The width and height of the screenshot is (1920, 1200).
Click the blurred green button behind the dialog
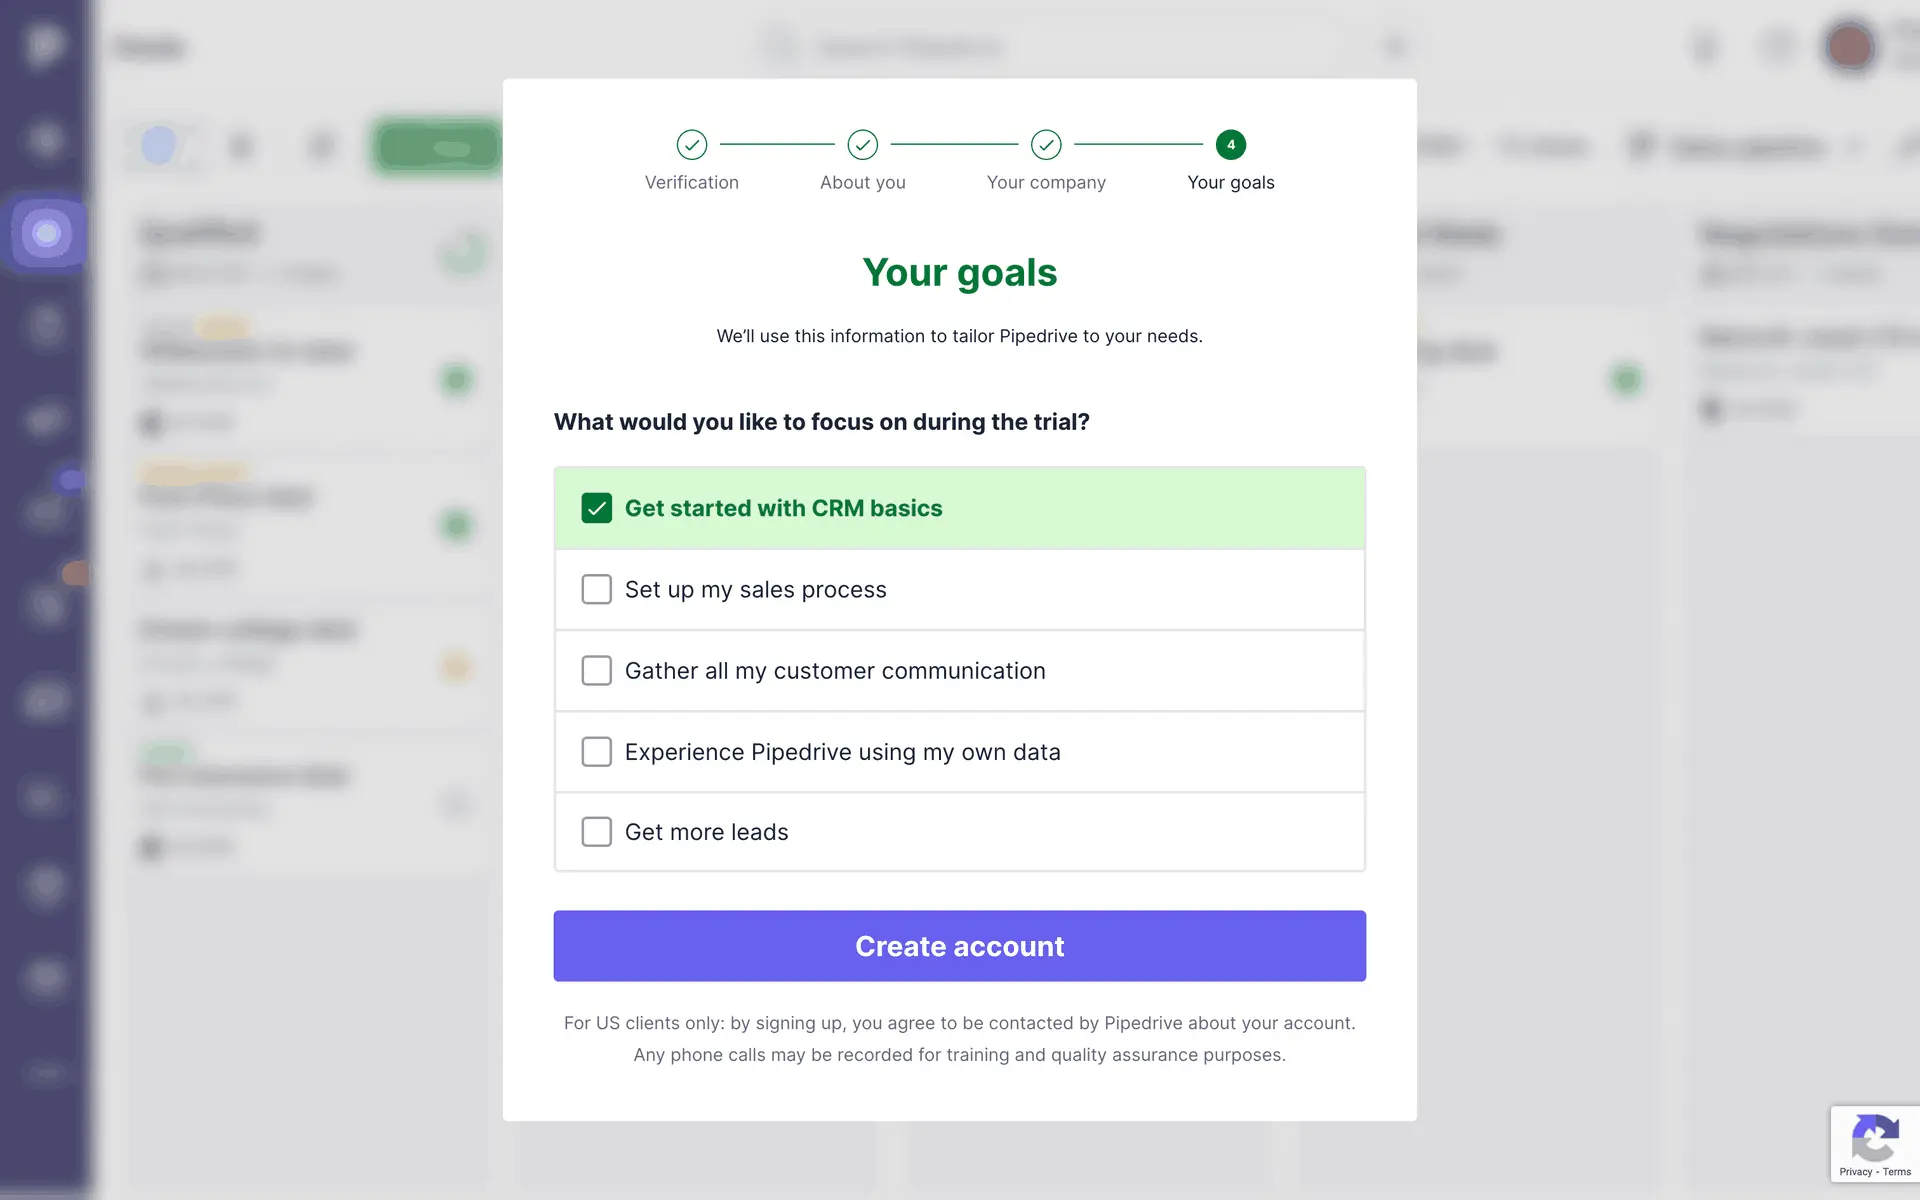click(438, 148)
